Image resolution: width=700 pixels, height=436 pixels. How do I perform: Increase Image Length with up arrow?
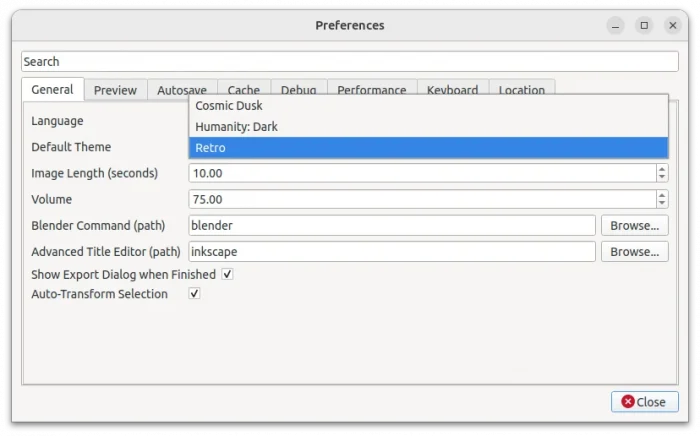[x=662, y=169]
